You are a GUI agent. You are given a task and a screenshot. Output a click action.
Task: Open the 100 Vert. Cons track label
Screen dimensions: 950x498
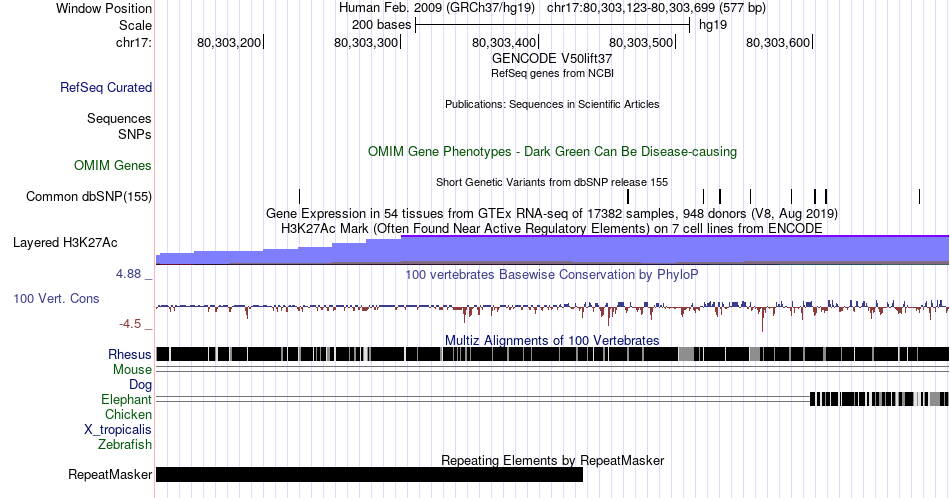56,298
